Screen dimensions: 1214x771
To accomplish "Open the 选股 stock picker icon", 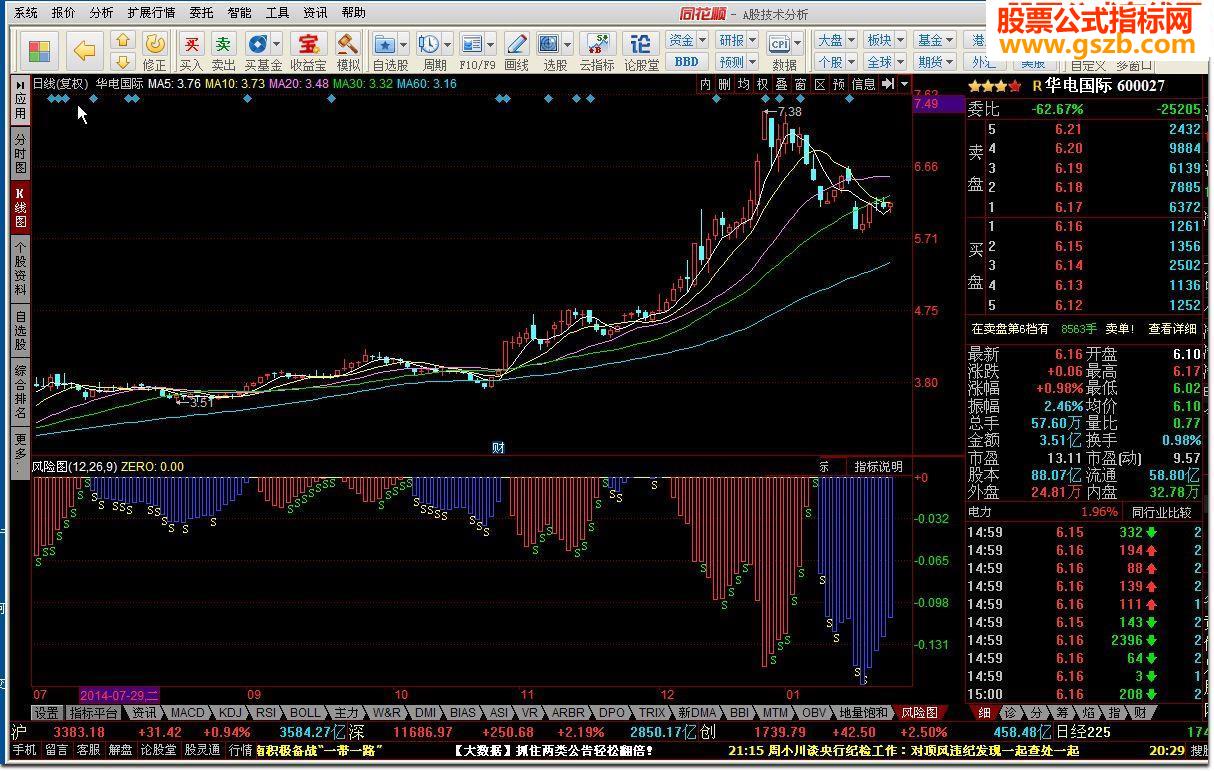I will 555,51.
